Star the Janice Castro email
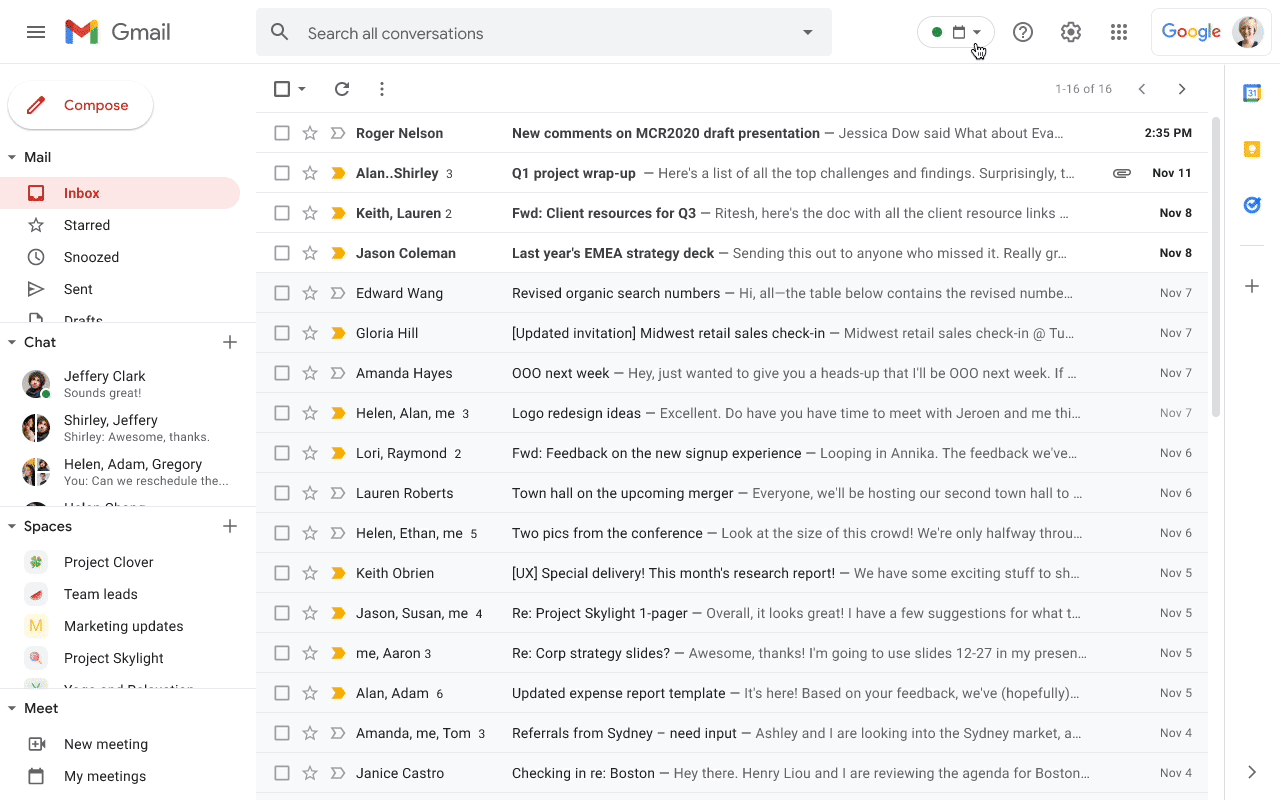Image resolution: width=1280 pixels, height=800 pixels. (310, 773)
